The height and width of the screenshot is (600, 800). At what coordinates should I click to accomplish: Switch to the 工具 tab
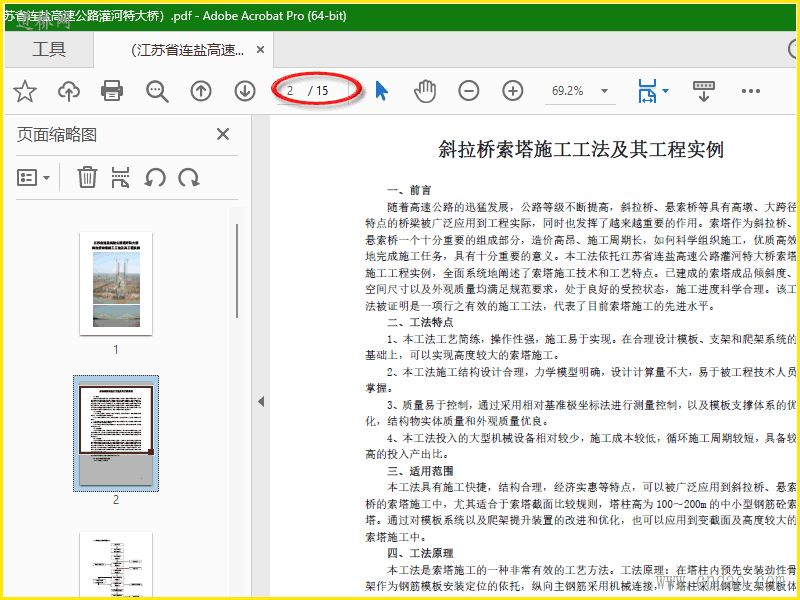click(49, 49)
